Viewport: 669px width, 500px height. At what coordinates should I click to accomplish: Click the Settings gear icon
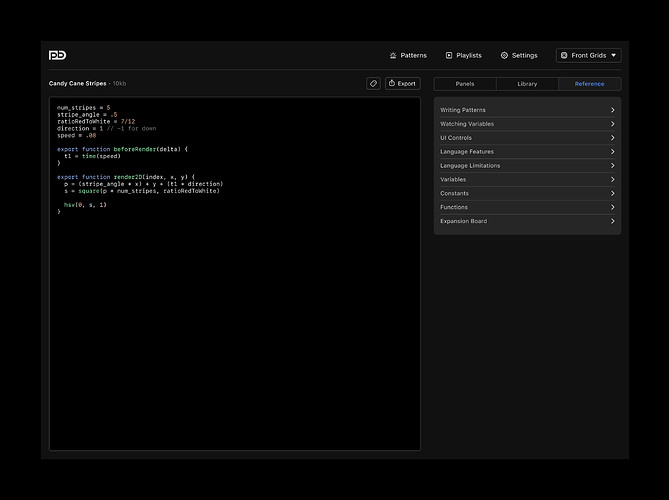(x=504, y=55)
